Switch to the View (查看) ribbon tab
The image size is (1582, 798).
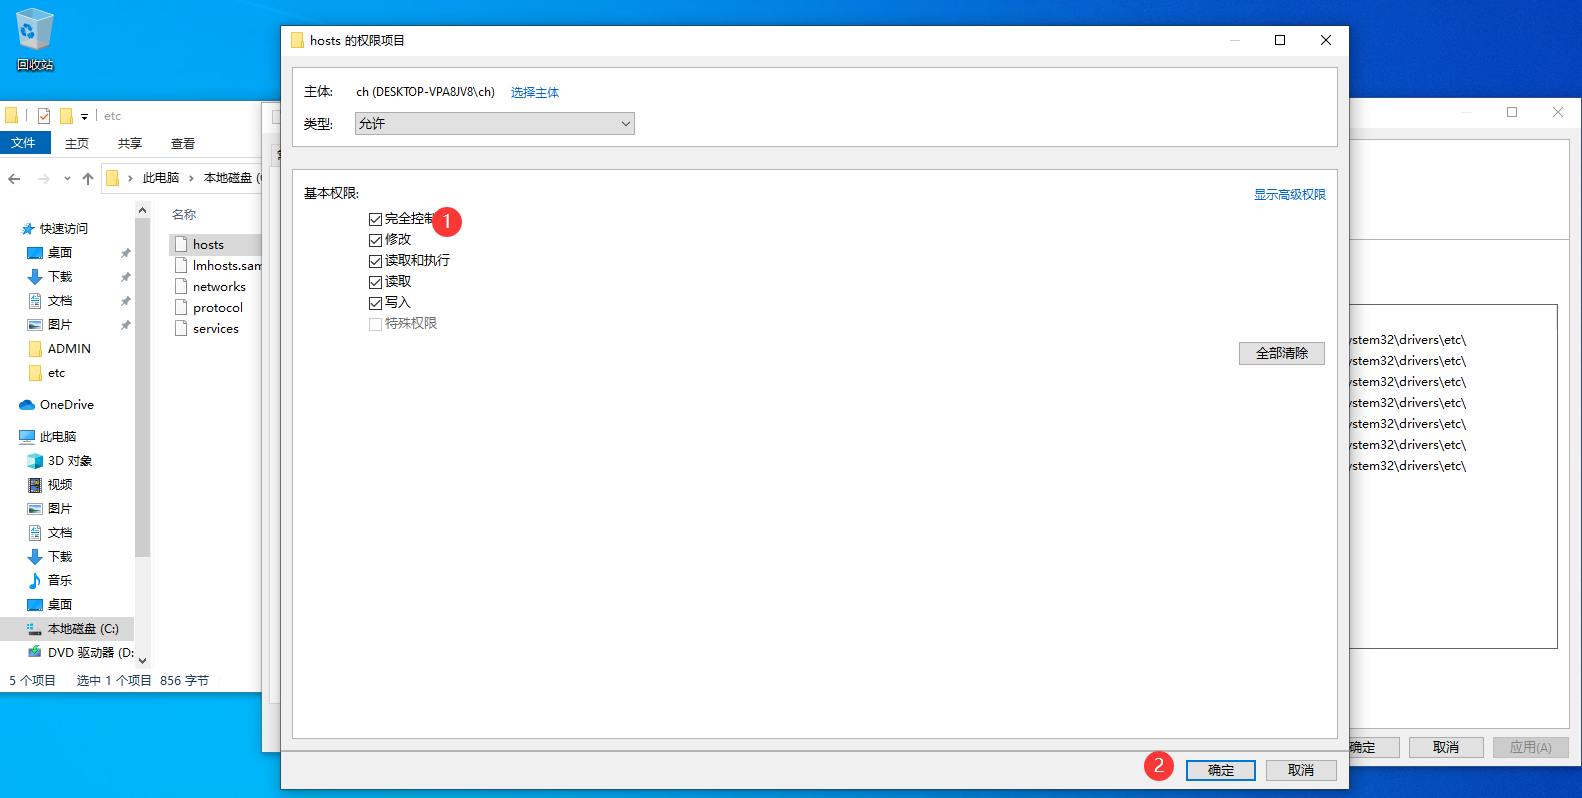tap(183, 143)
